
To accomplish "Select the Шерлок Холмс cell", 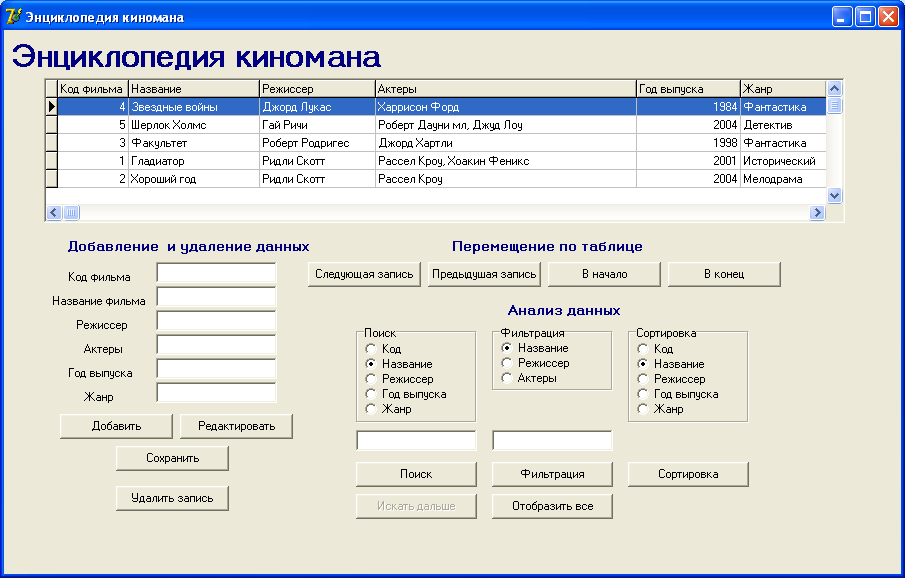I will [x=194, y=125].
